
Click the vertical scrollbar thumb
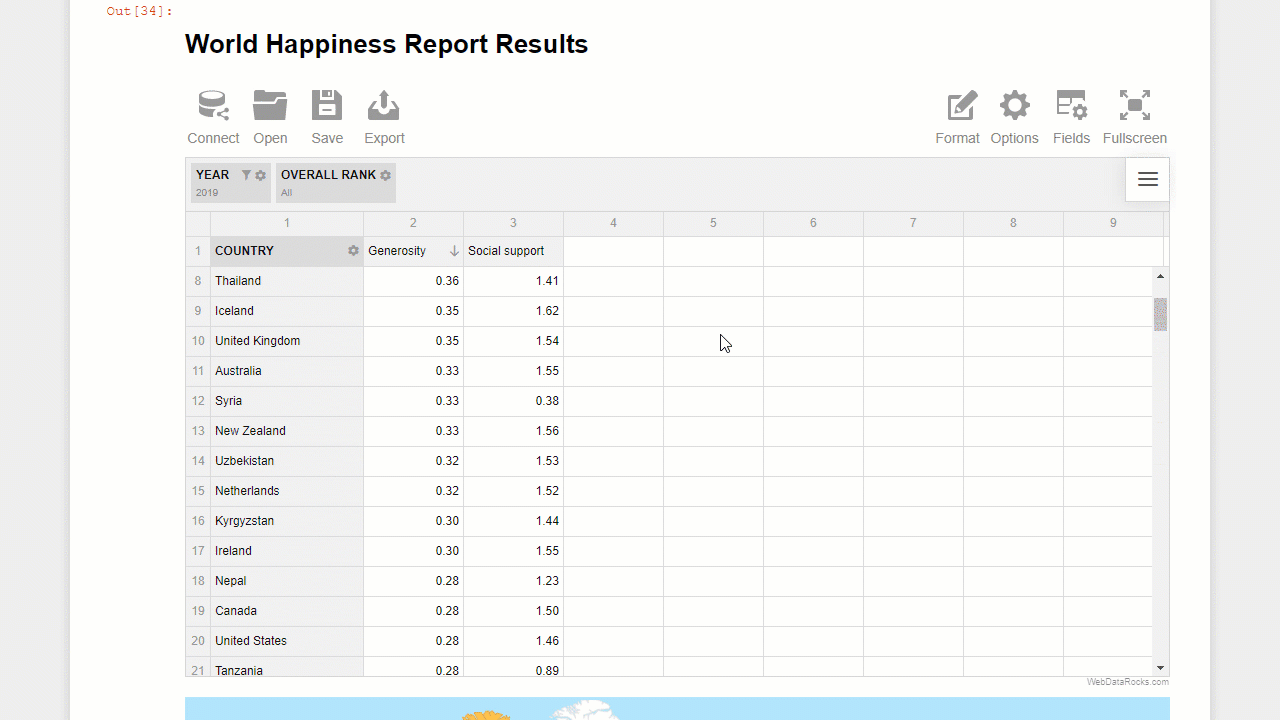[1160, 314]
